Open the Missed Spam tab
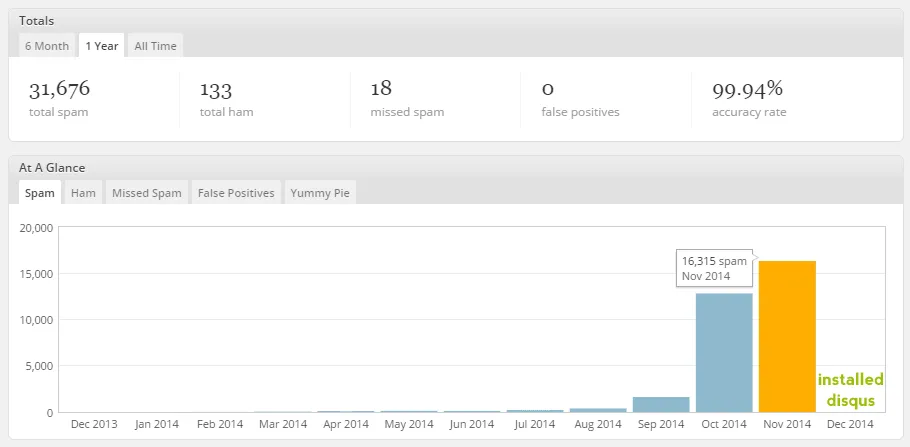The height and width of the screenshot is (447, 910). pos(147,193)
